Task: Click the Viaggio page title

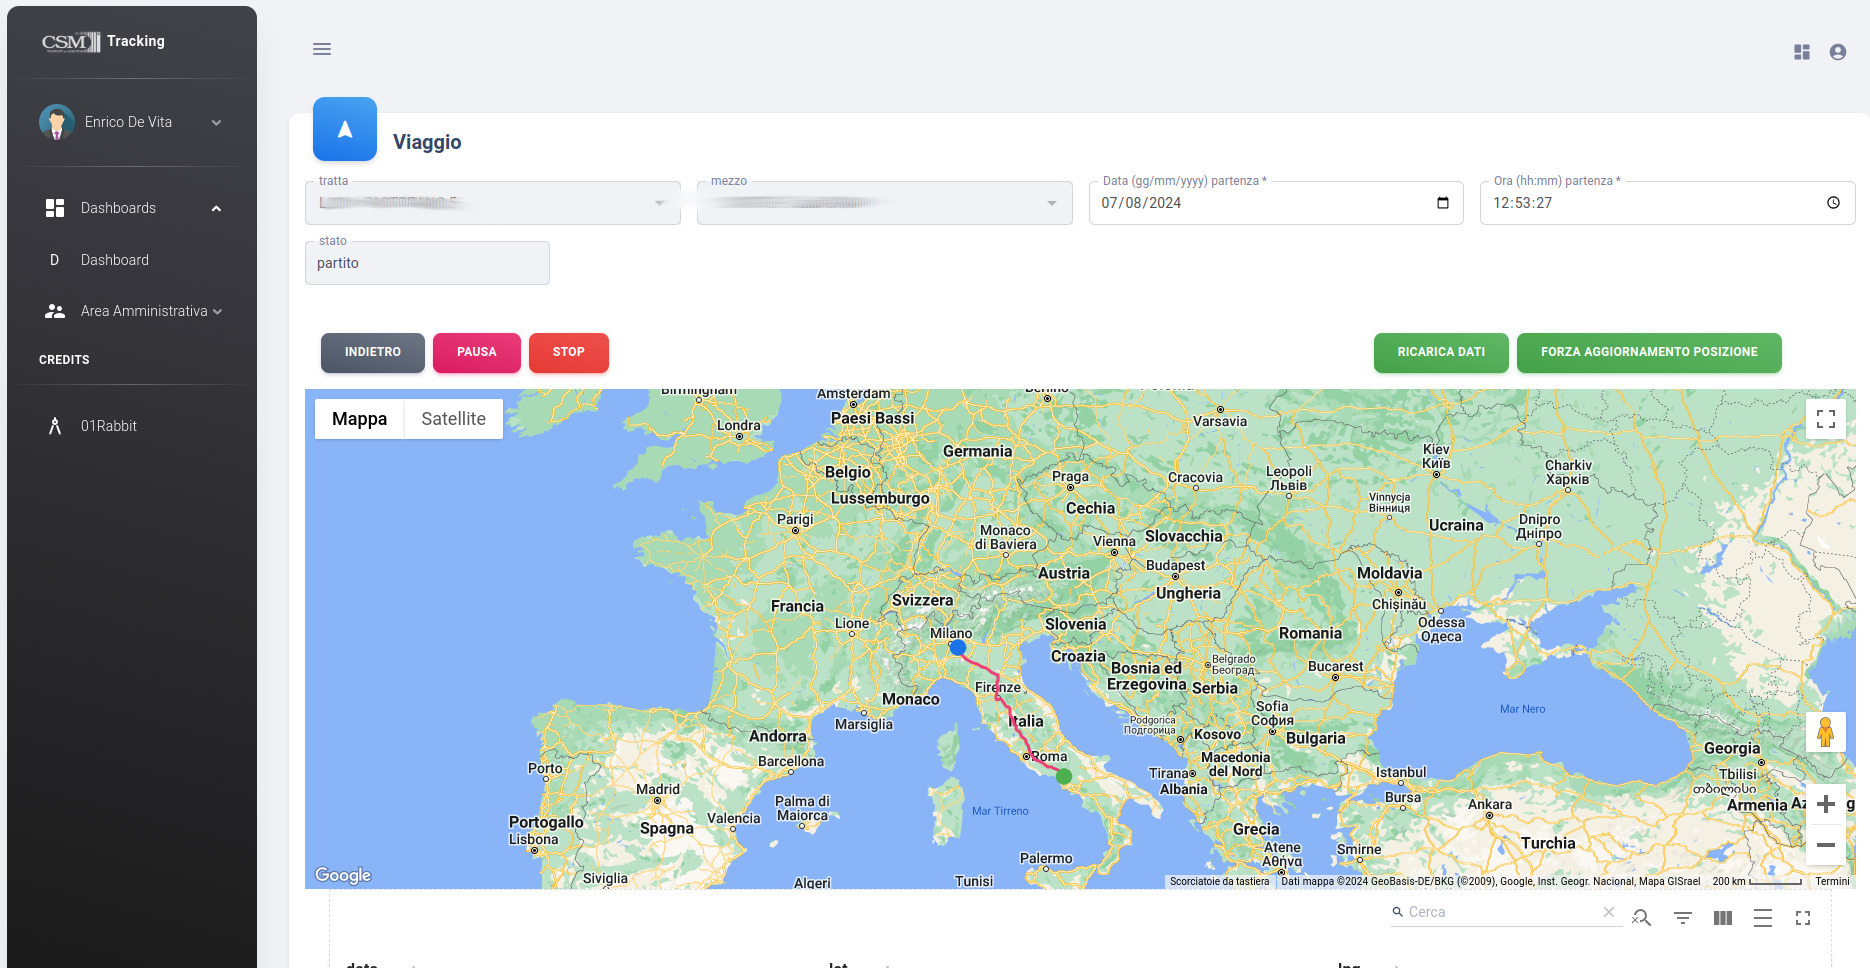Action: [x=427, y=142]
